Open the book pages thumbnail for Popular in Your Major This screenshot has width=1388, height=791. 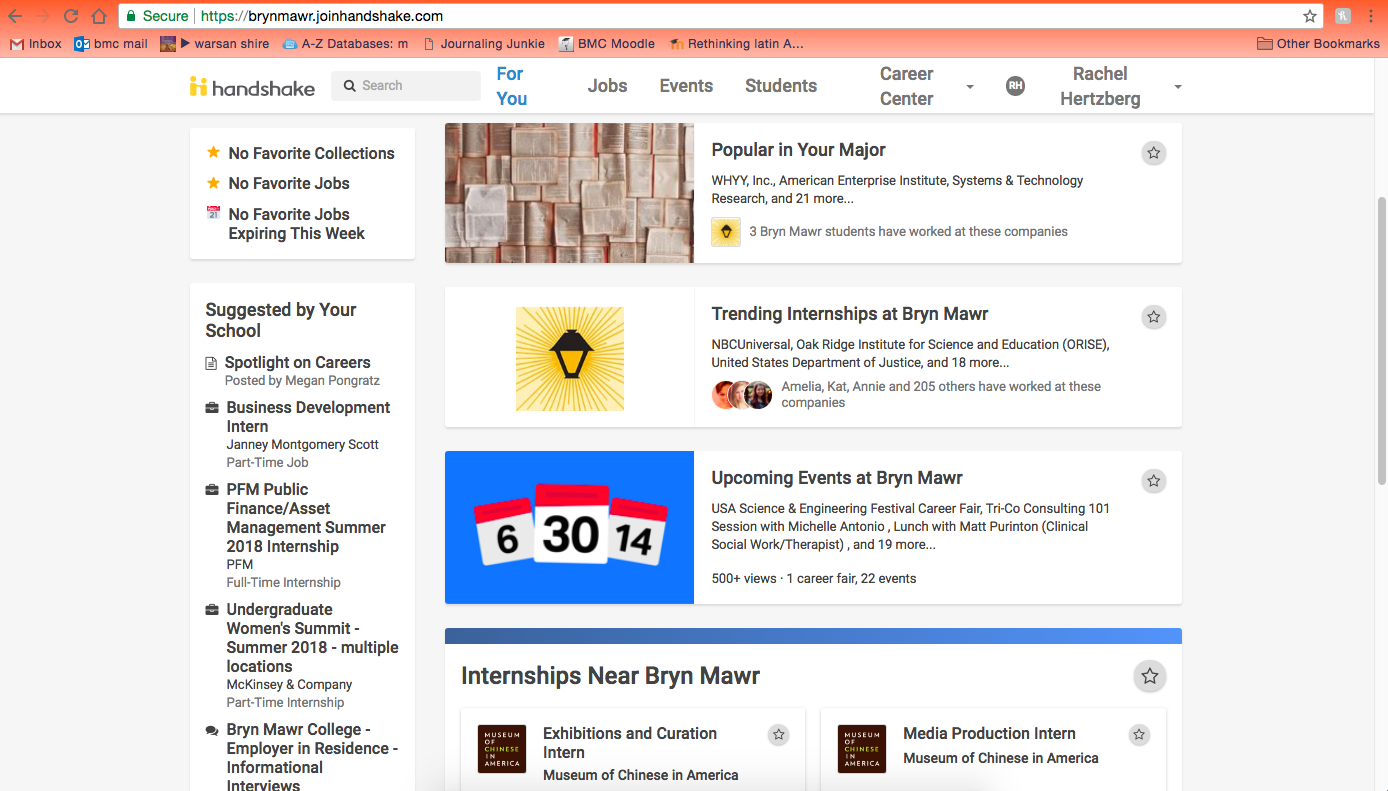[569, 193]
